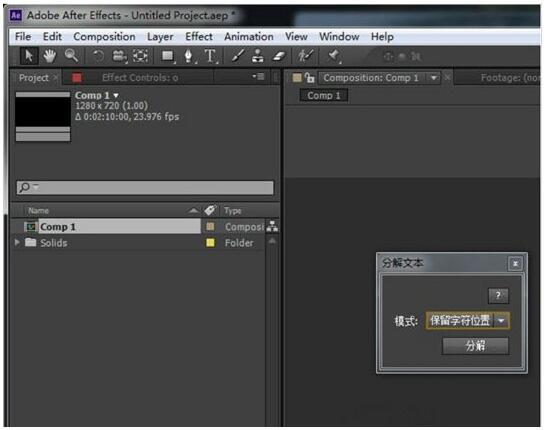Click the Project search input field
Image resolution: width=550 pixels, height=430 pixels.
[145, 187]
